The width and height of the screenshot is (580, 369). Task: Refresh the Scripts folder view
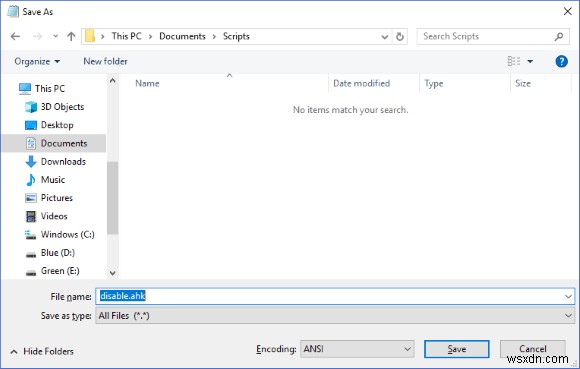click(x=400, y=37)
